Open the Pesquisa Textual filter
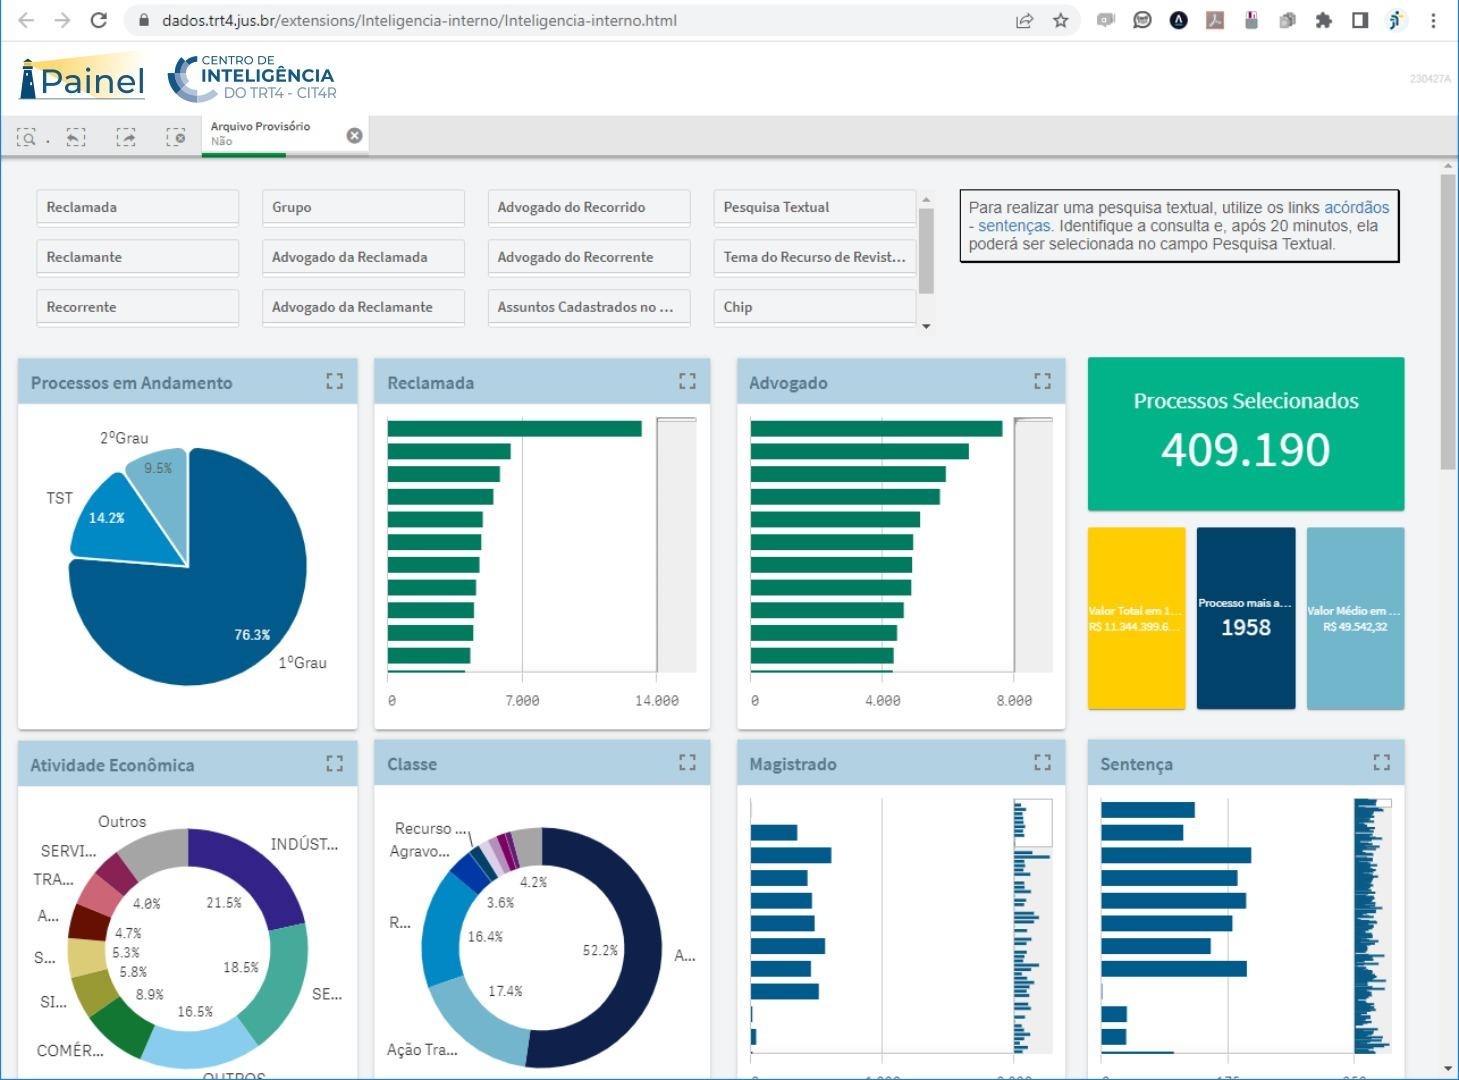Screen dimensions: 1459x1080 [815, 207]
